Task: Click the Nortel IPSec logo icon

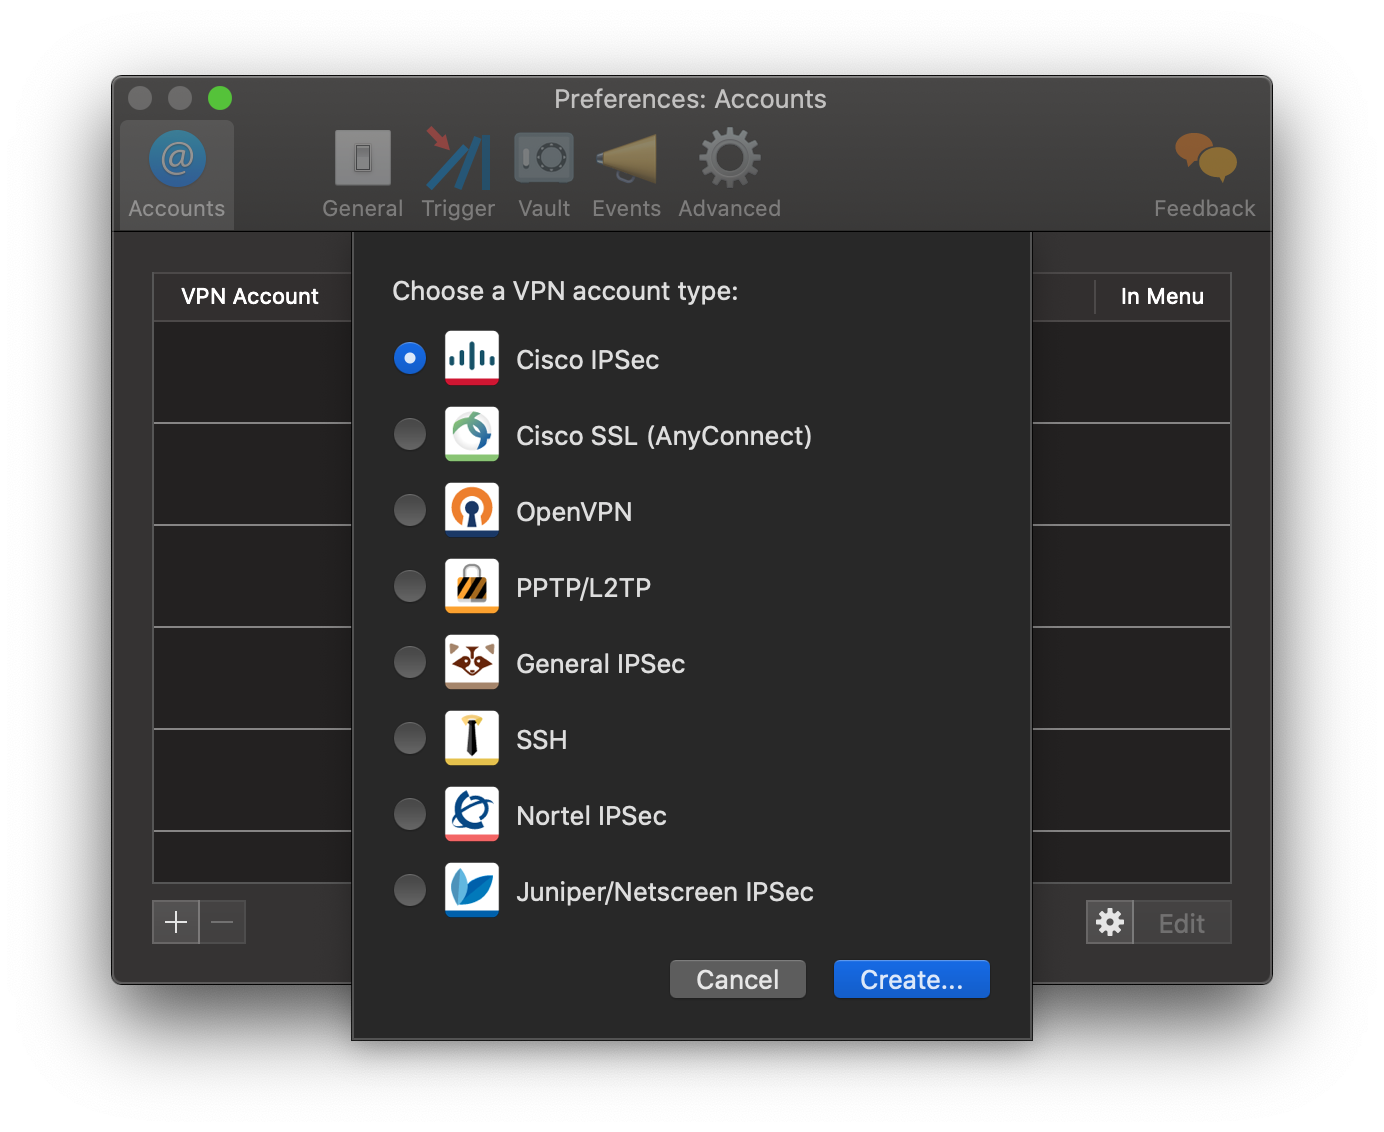Action: click(x=472, y=814)
